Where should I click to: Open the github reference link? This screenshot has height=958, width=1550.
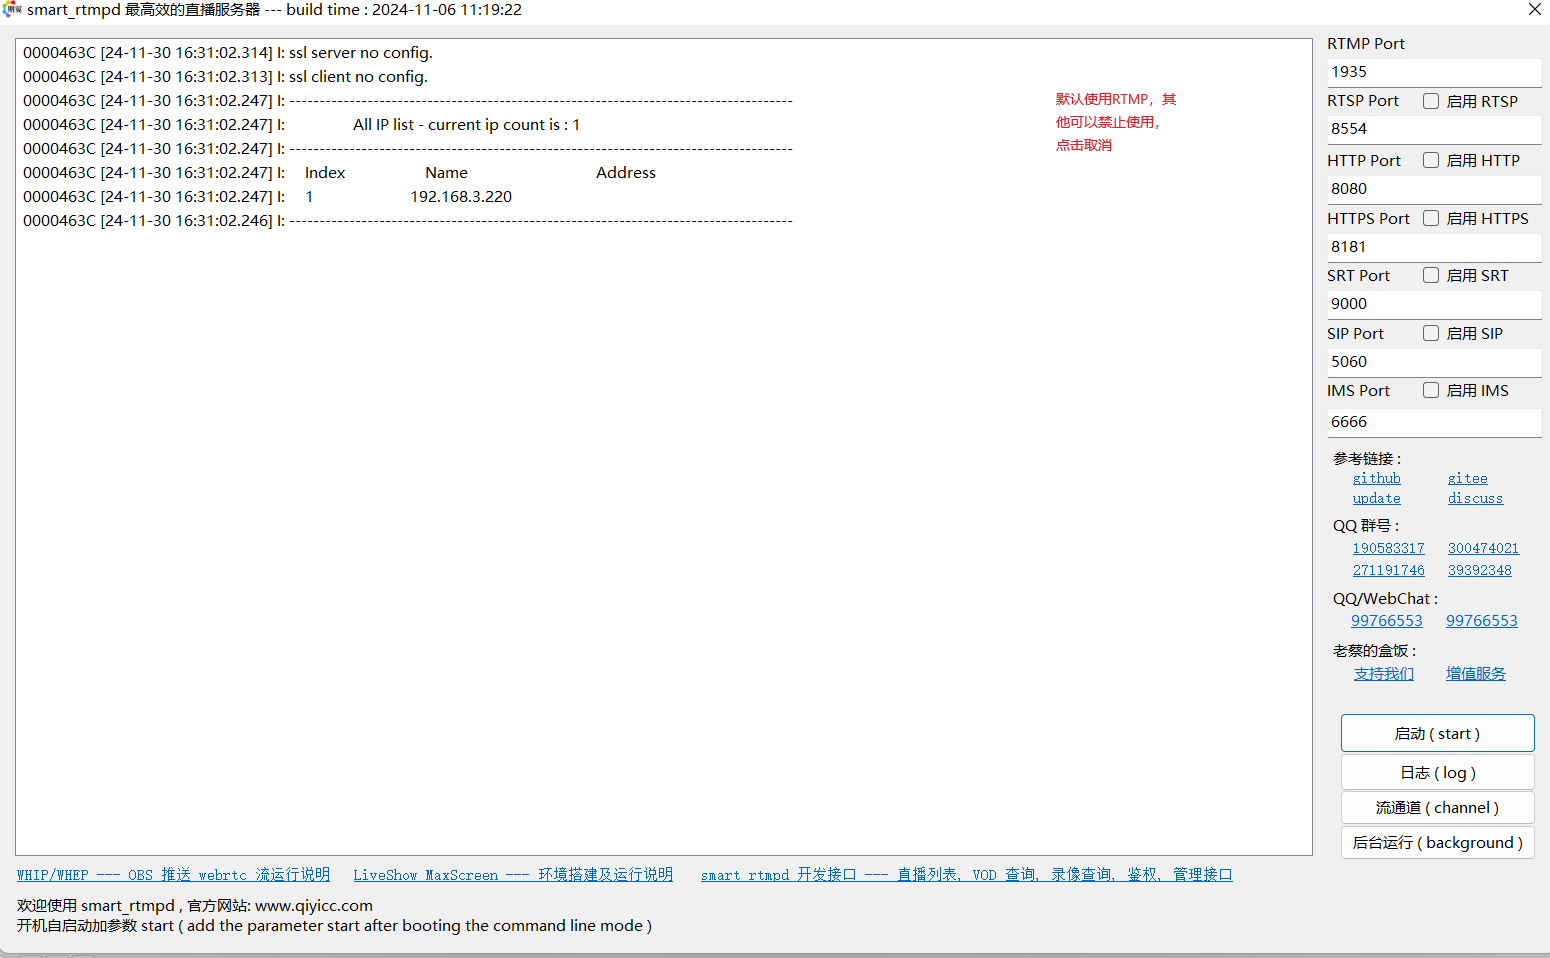tap(1376, 478)
